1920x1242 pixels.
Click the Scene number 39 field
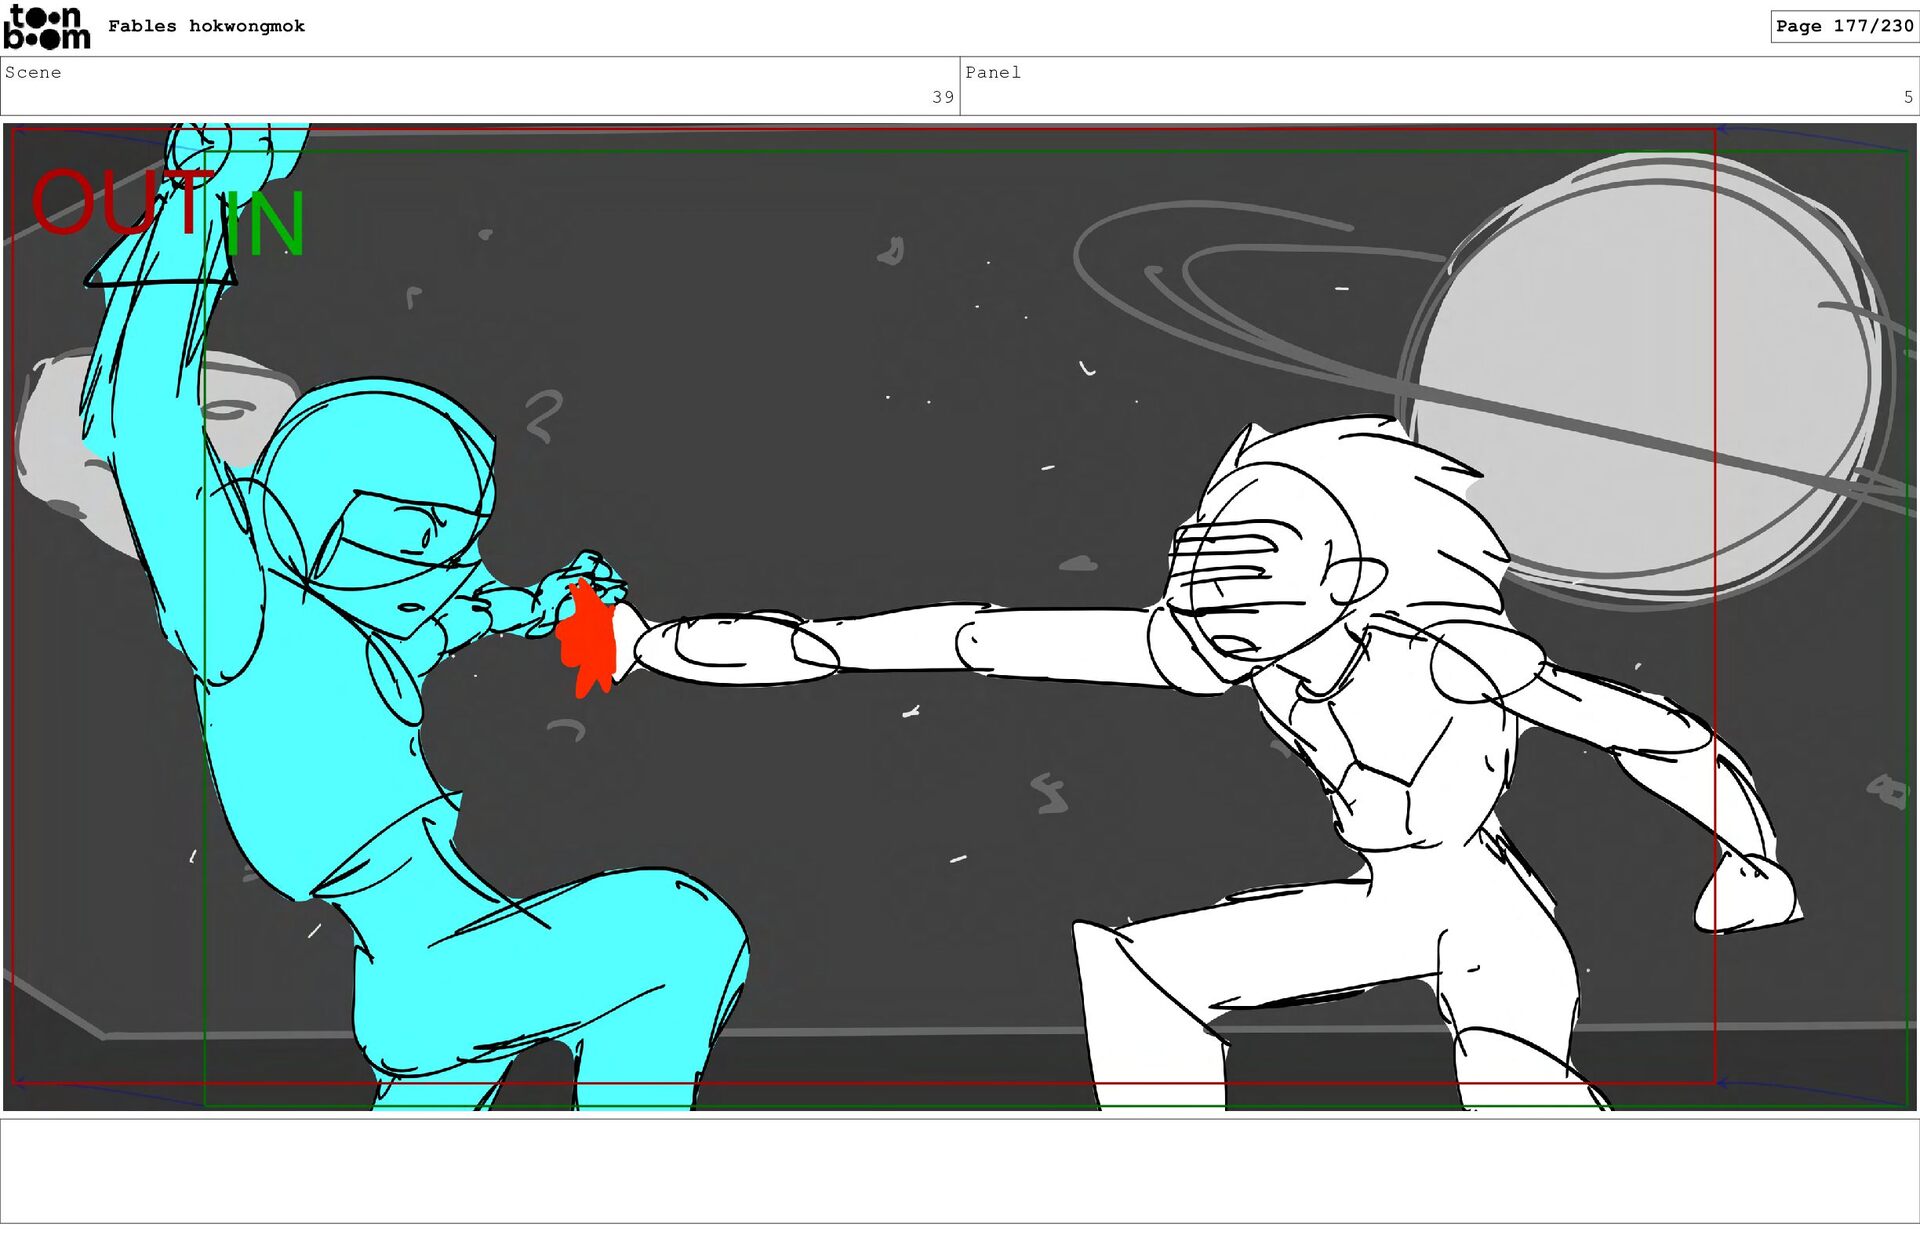942,97
